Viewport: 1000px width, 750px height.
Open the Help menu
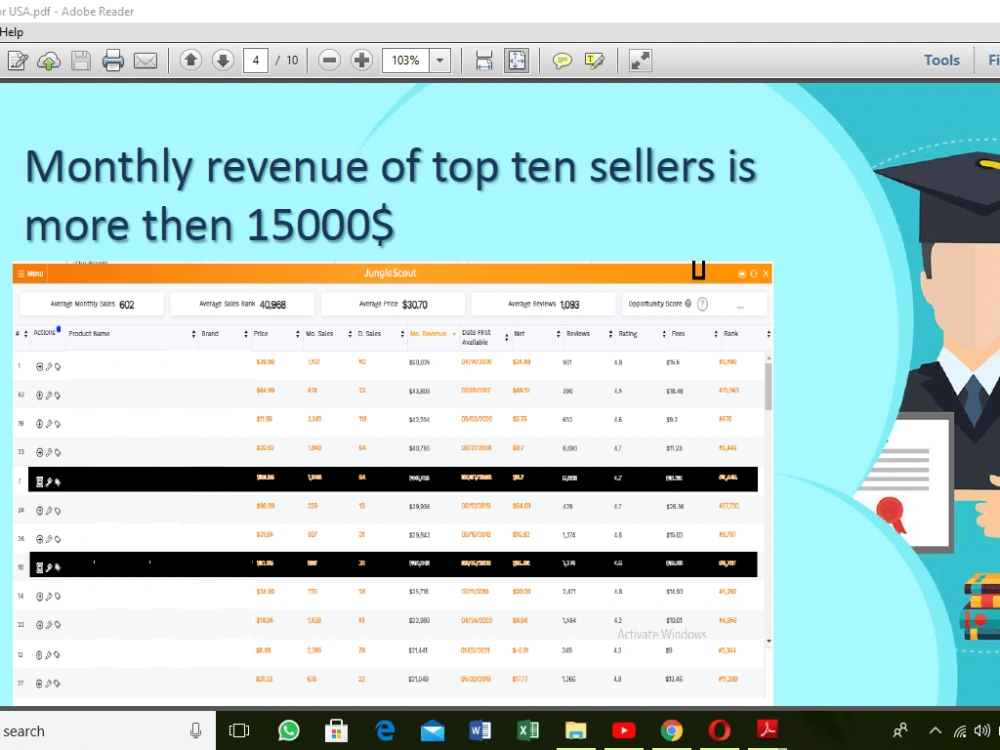tap(11, 32)
